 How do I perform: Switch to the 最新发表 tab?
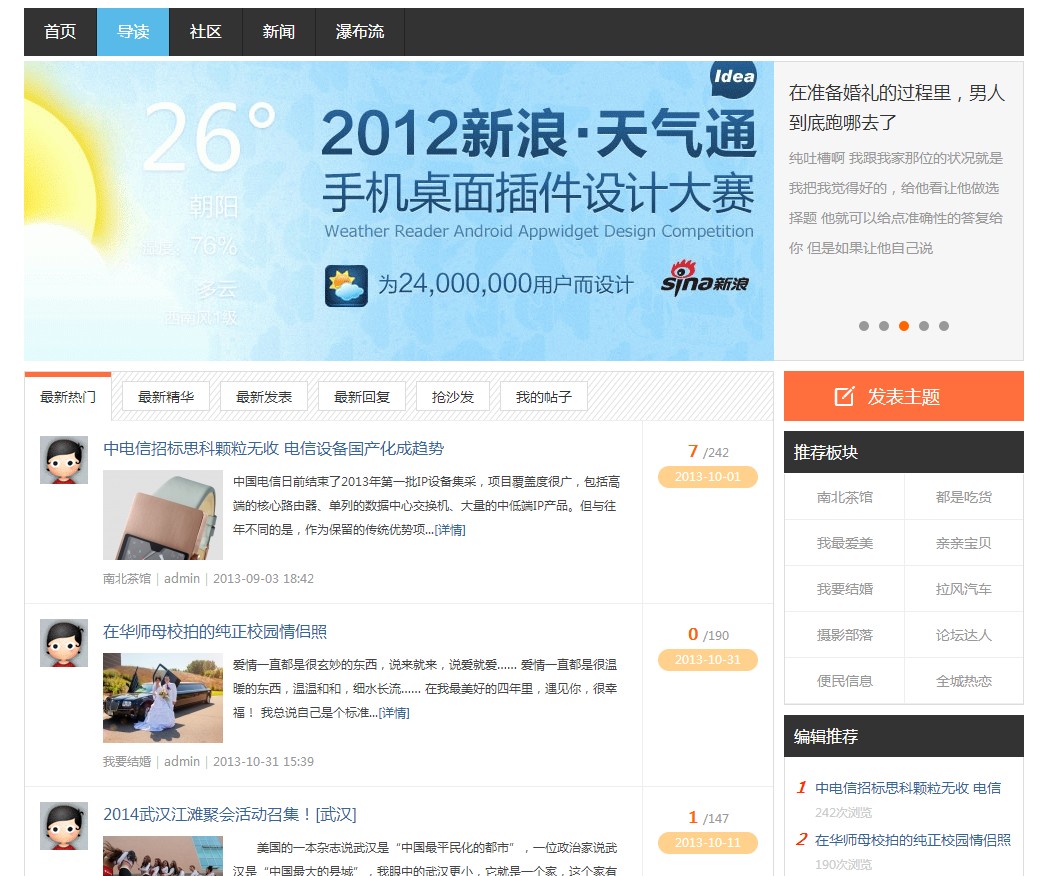pyautogui.click(x=264, y=396)
